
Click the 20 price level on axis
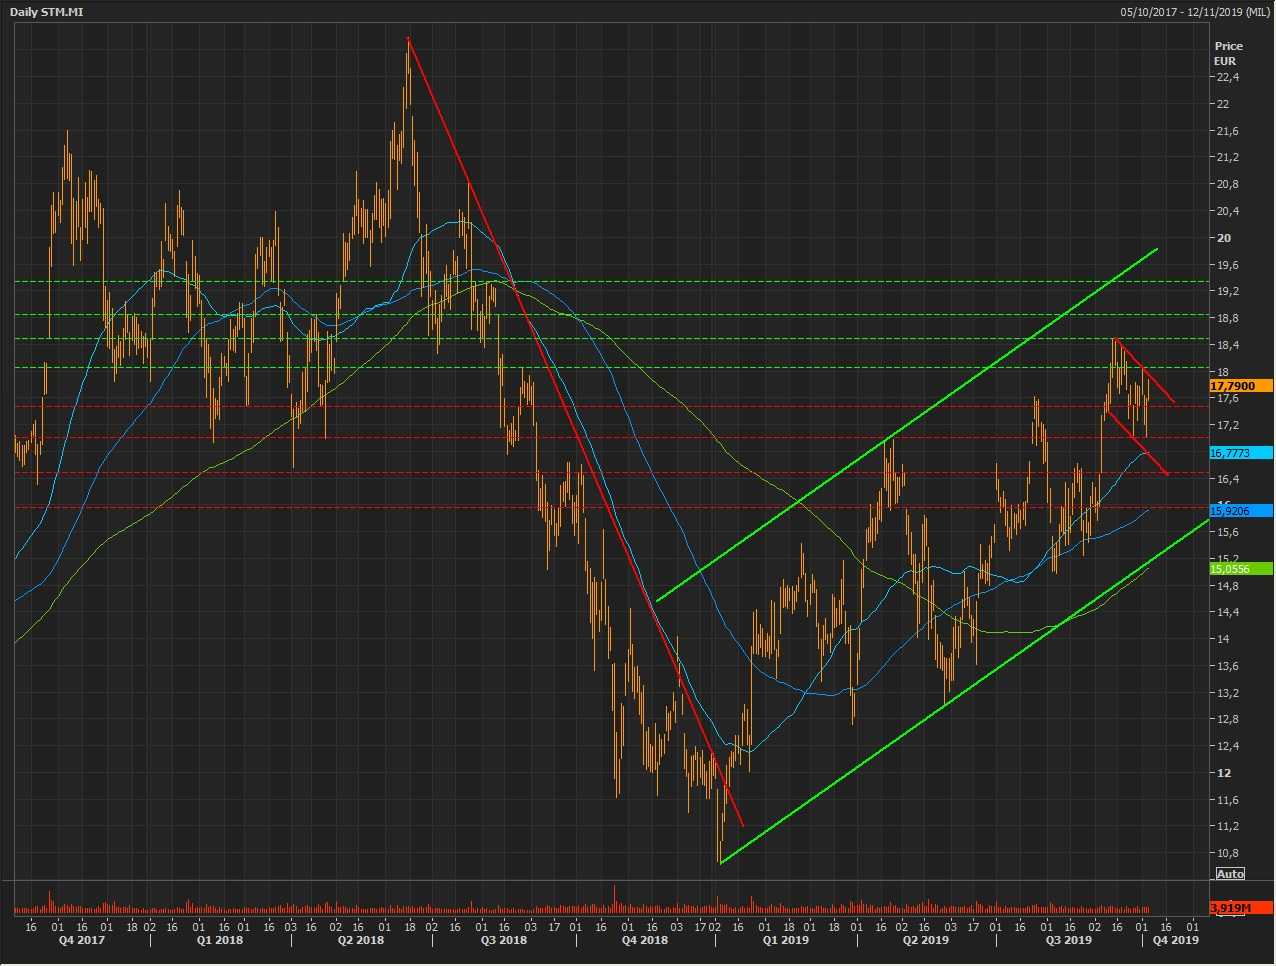coord(1224,238)
